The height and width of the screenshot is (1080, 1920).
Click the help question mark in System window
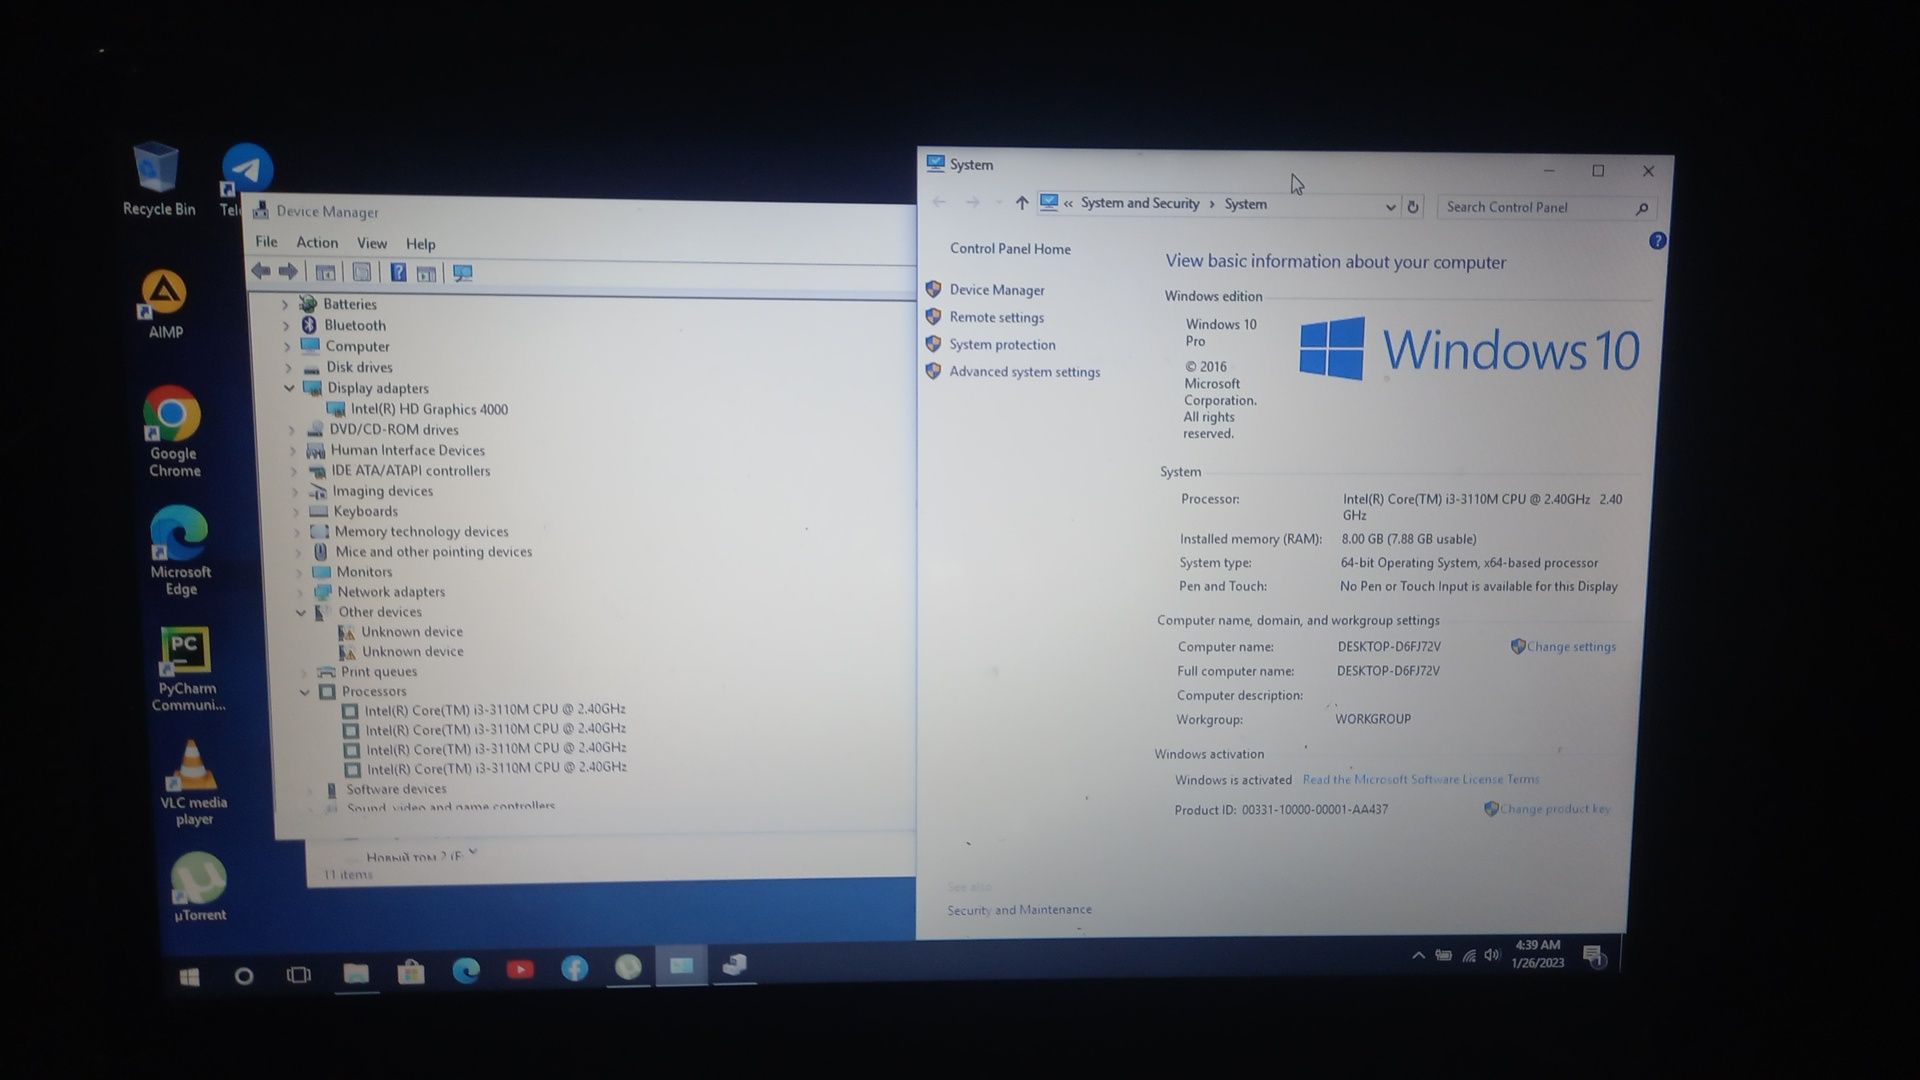pos(1657,241)
